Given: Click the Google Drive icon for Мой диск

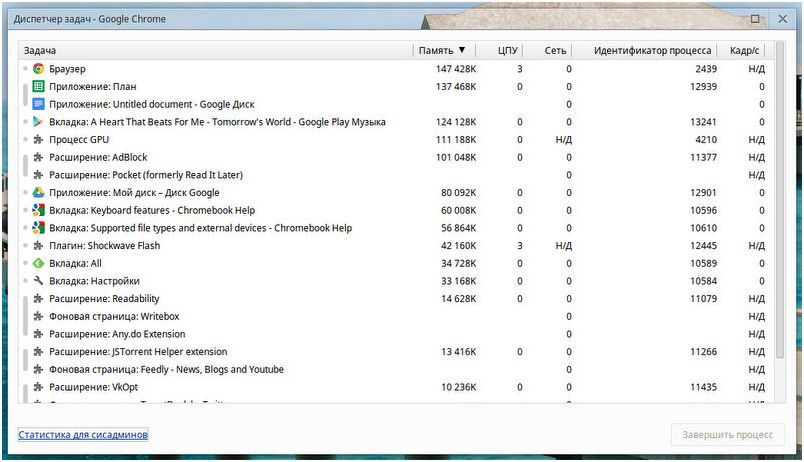Looking at the screenshot, I should coord(38,193).
